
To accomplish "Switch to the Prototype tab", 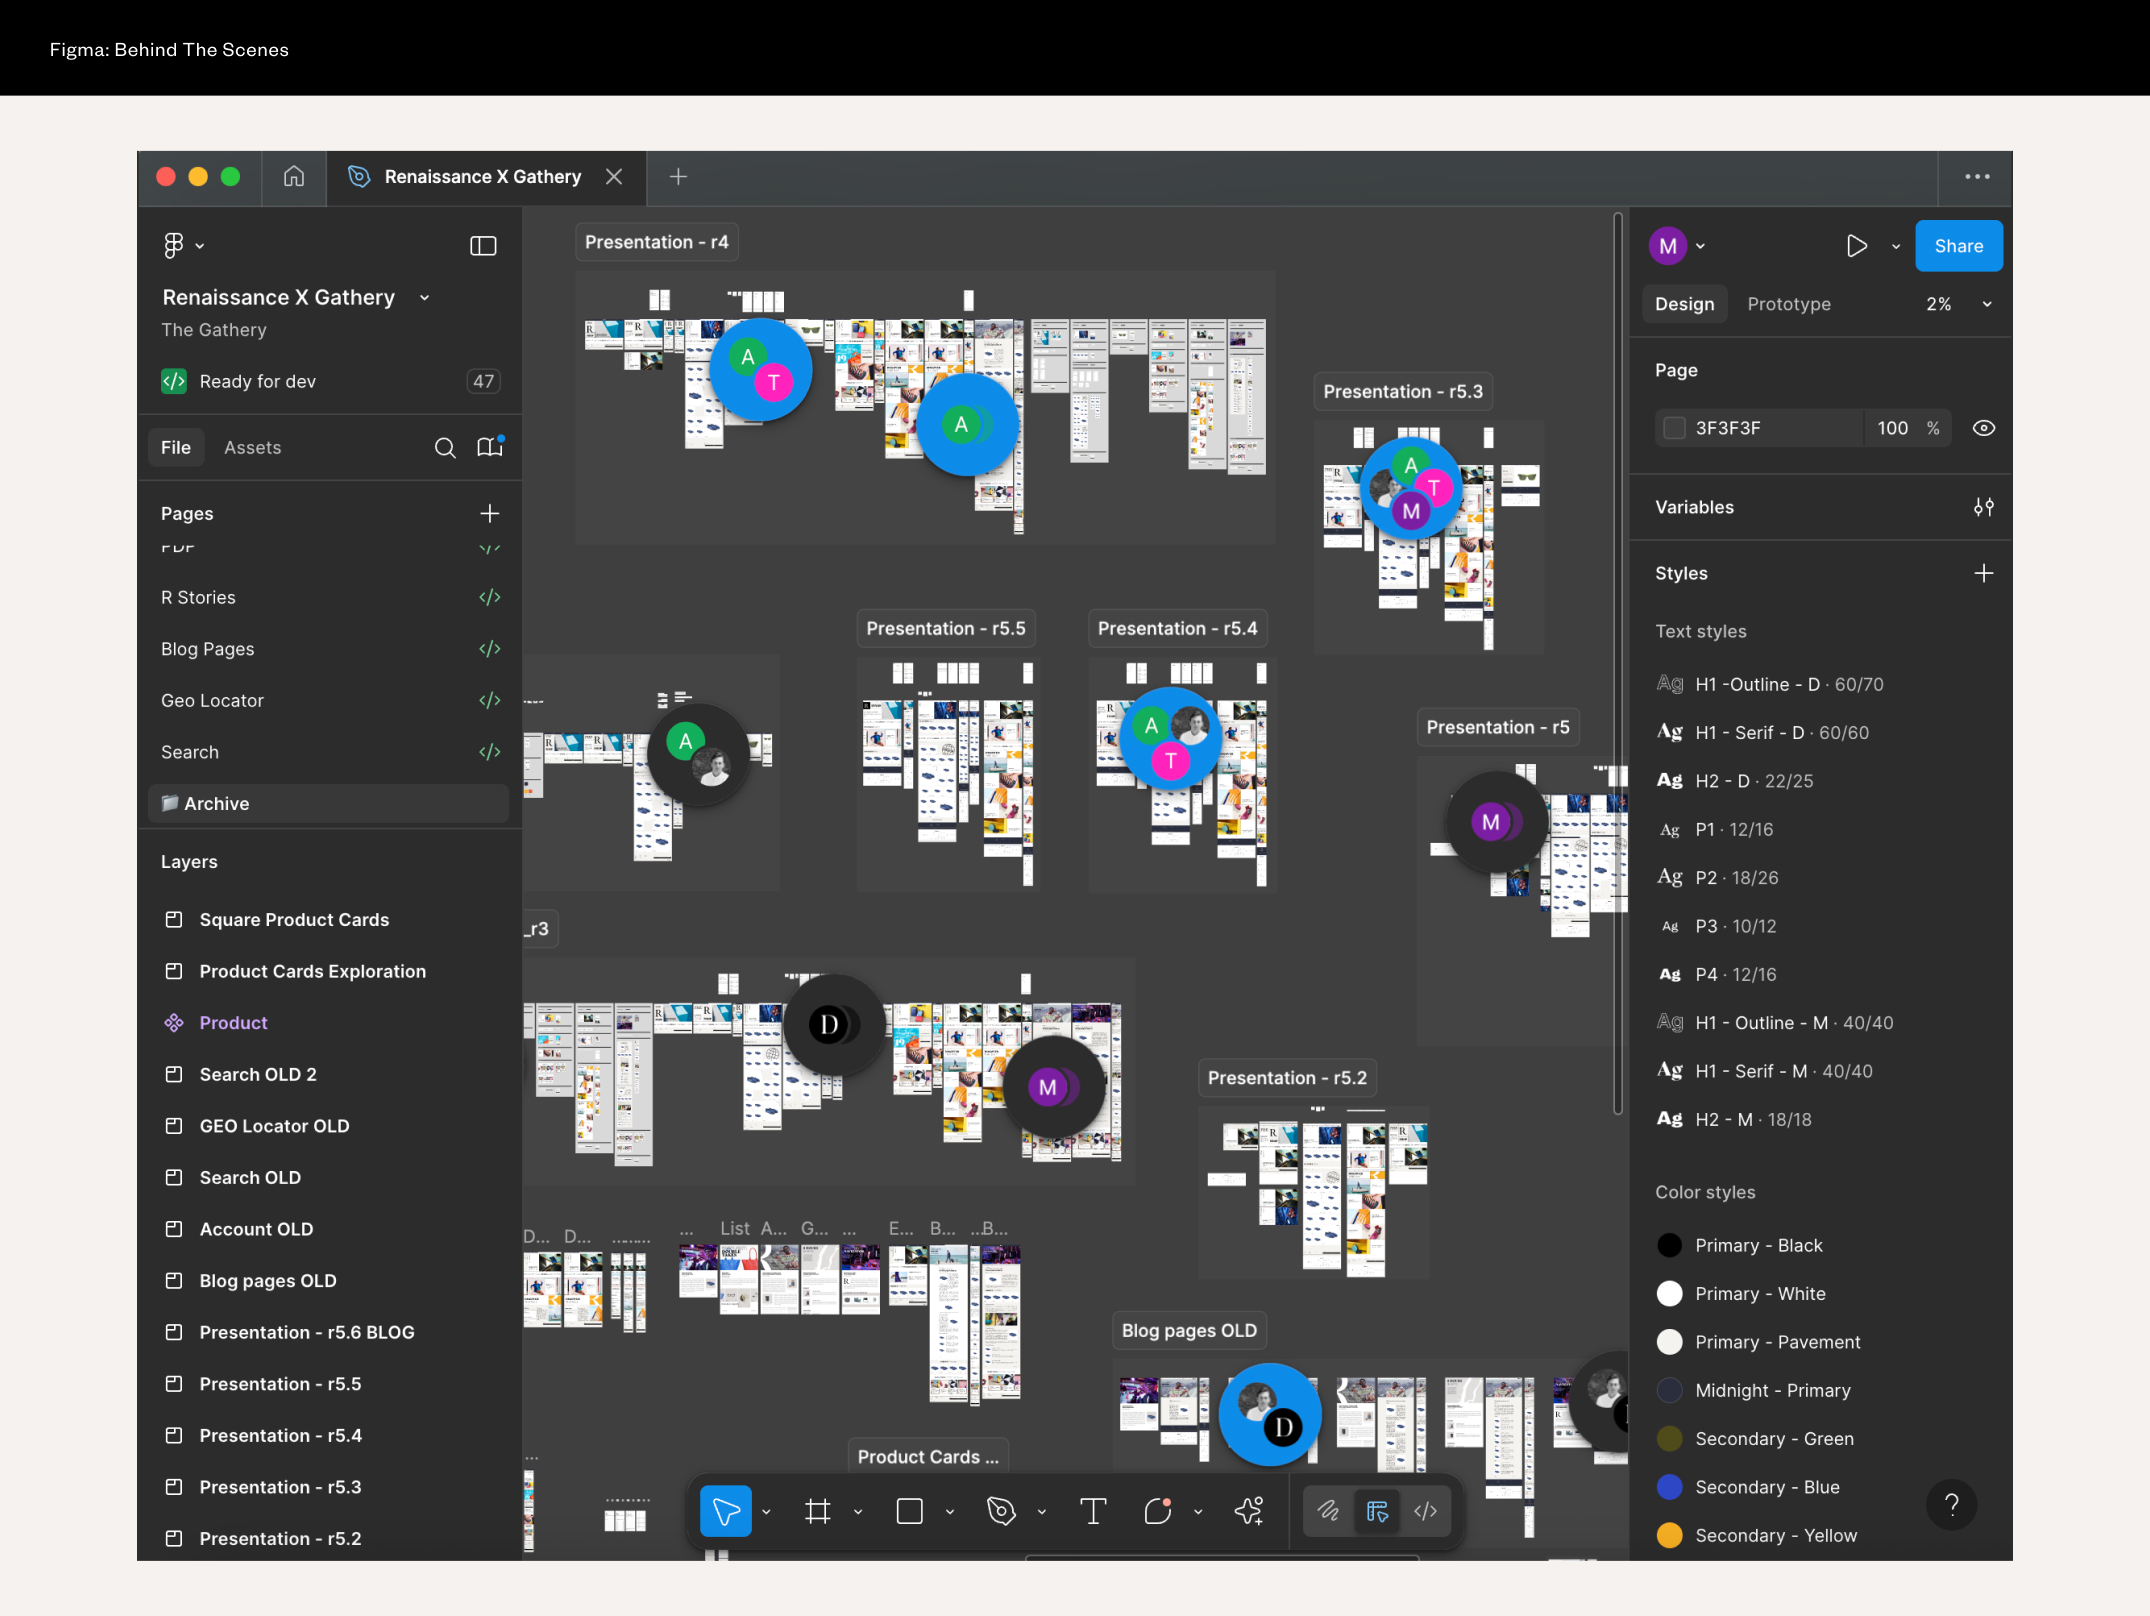I will tap(1789, 304).
